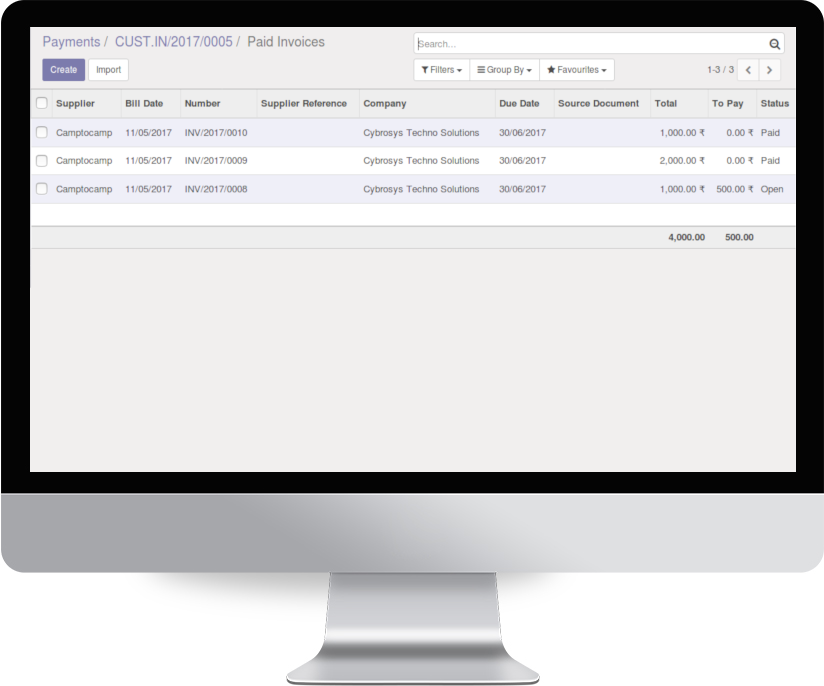Screen dimensions: 824x686
Task: Open invoice INV/2017/0008
Action: click(216, 189)
